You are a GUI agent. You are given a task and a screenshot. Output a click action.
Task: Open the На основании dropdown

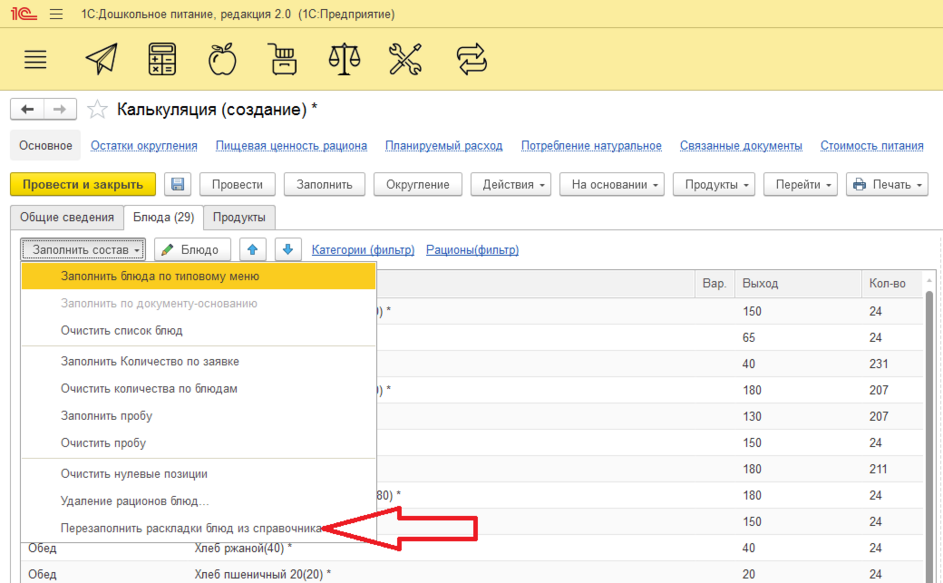coord(610,185)
